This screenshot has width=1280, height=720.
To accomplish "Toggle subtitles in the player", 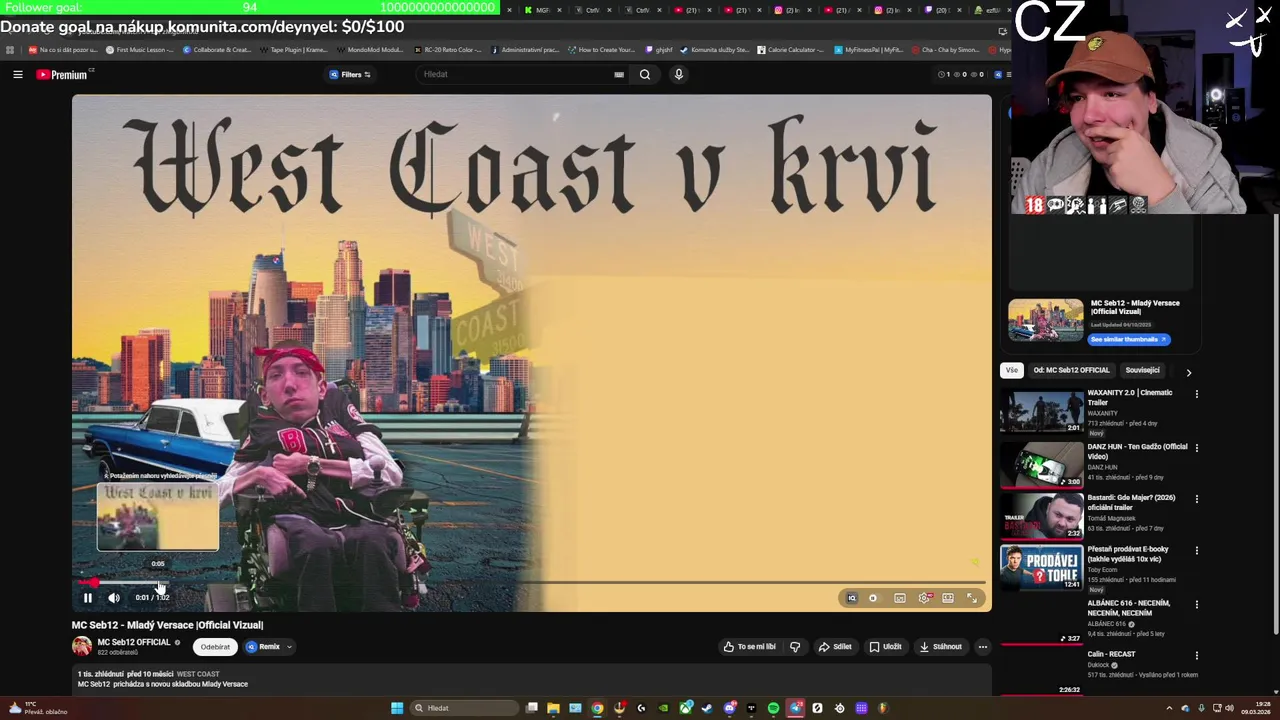I will click(900, 598).
